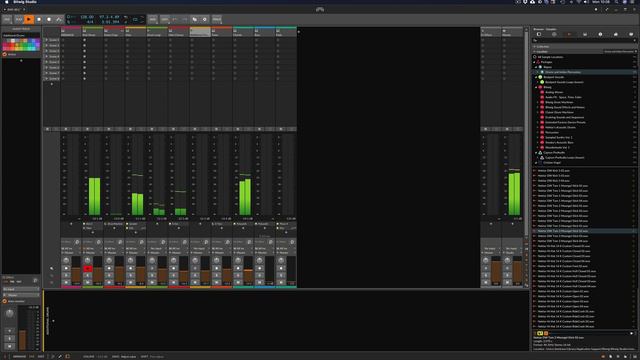This screenshot has height=360, width=640.
Task: Open the sixth browser tab icon
Action: [616, 34]
